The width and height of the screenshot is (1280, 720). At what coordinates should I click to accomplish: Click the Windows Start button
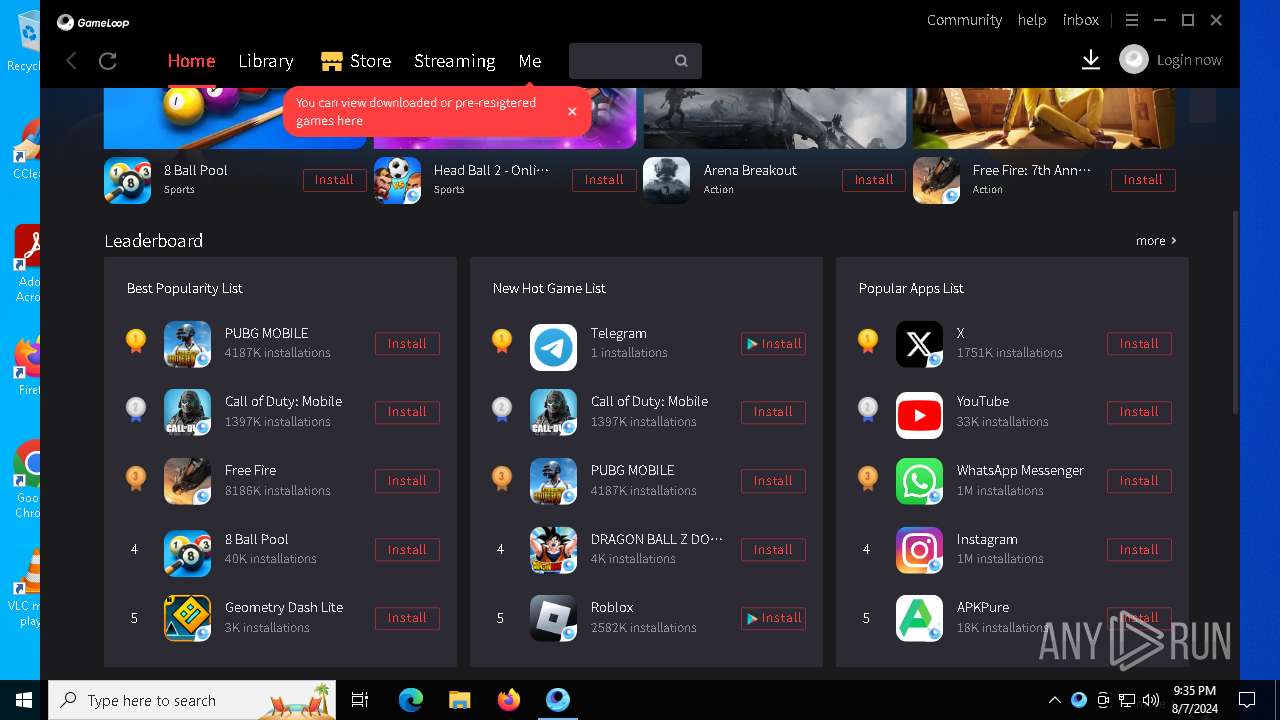click(23, 700)
